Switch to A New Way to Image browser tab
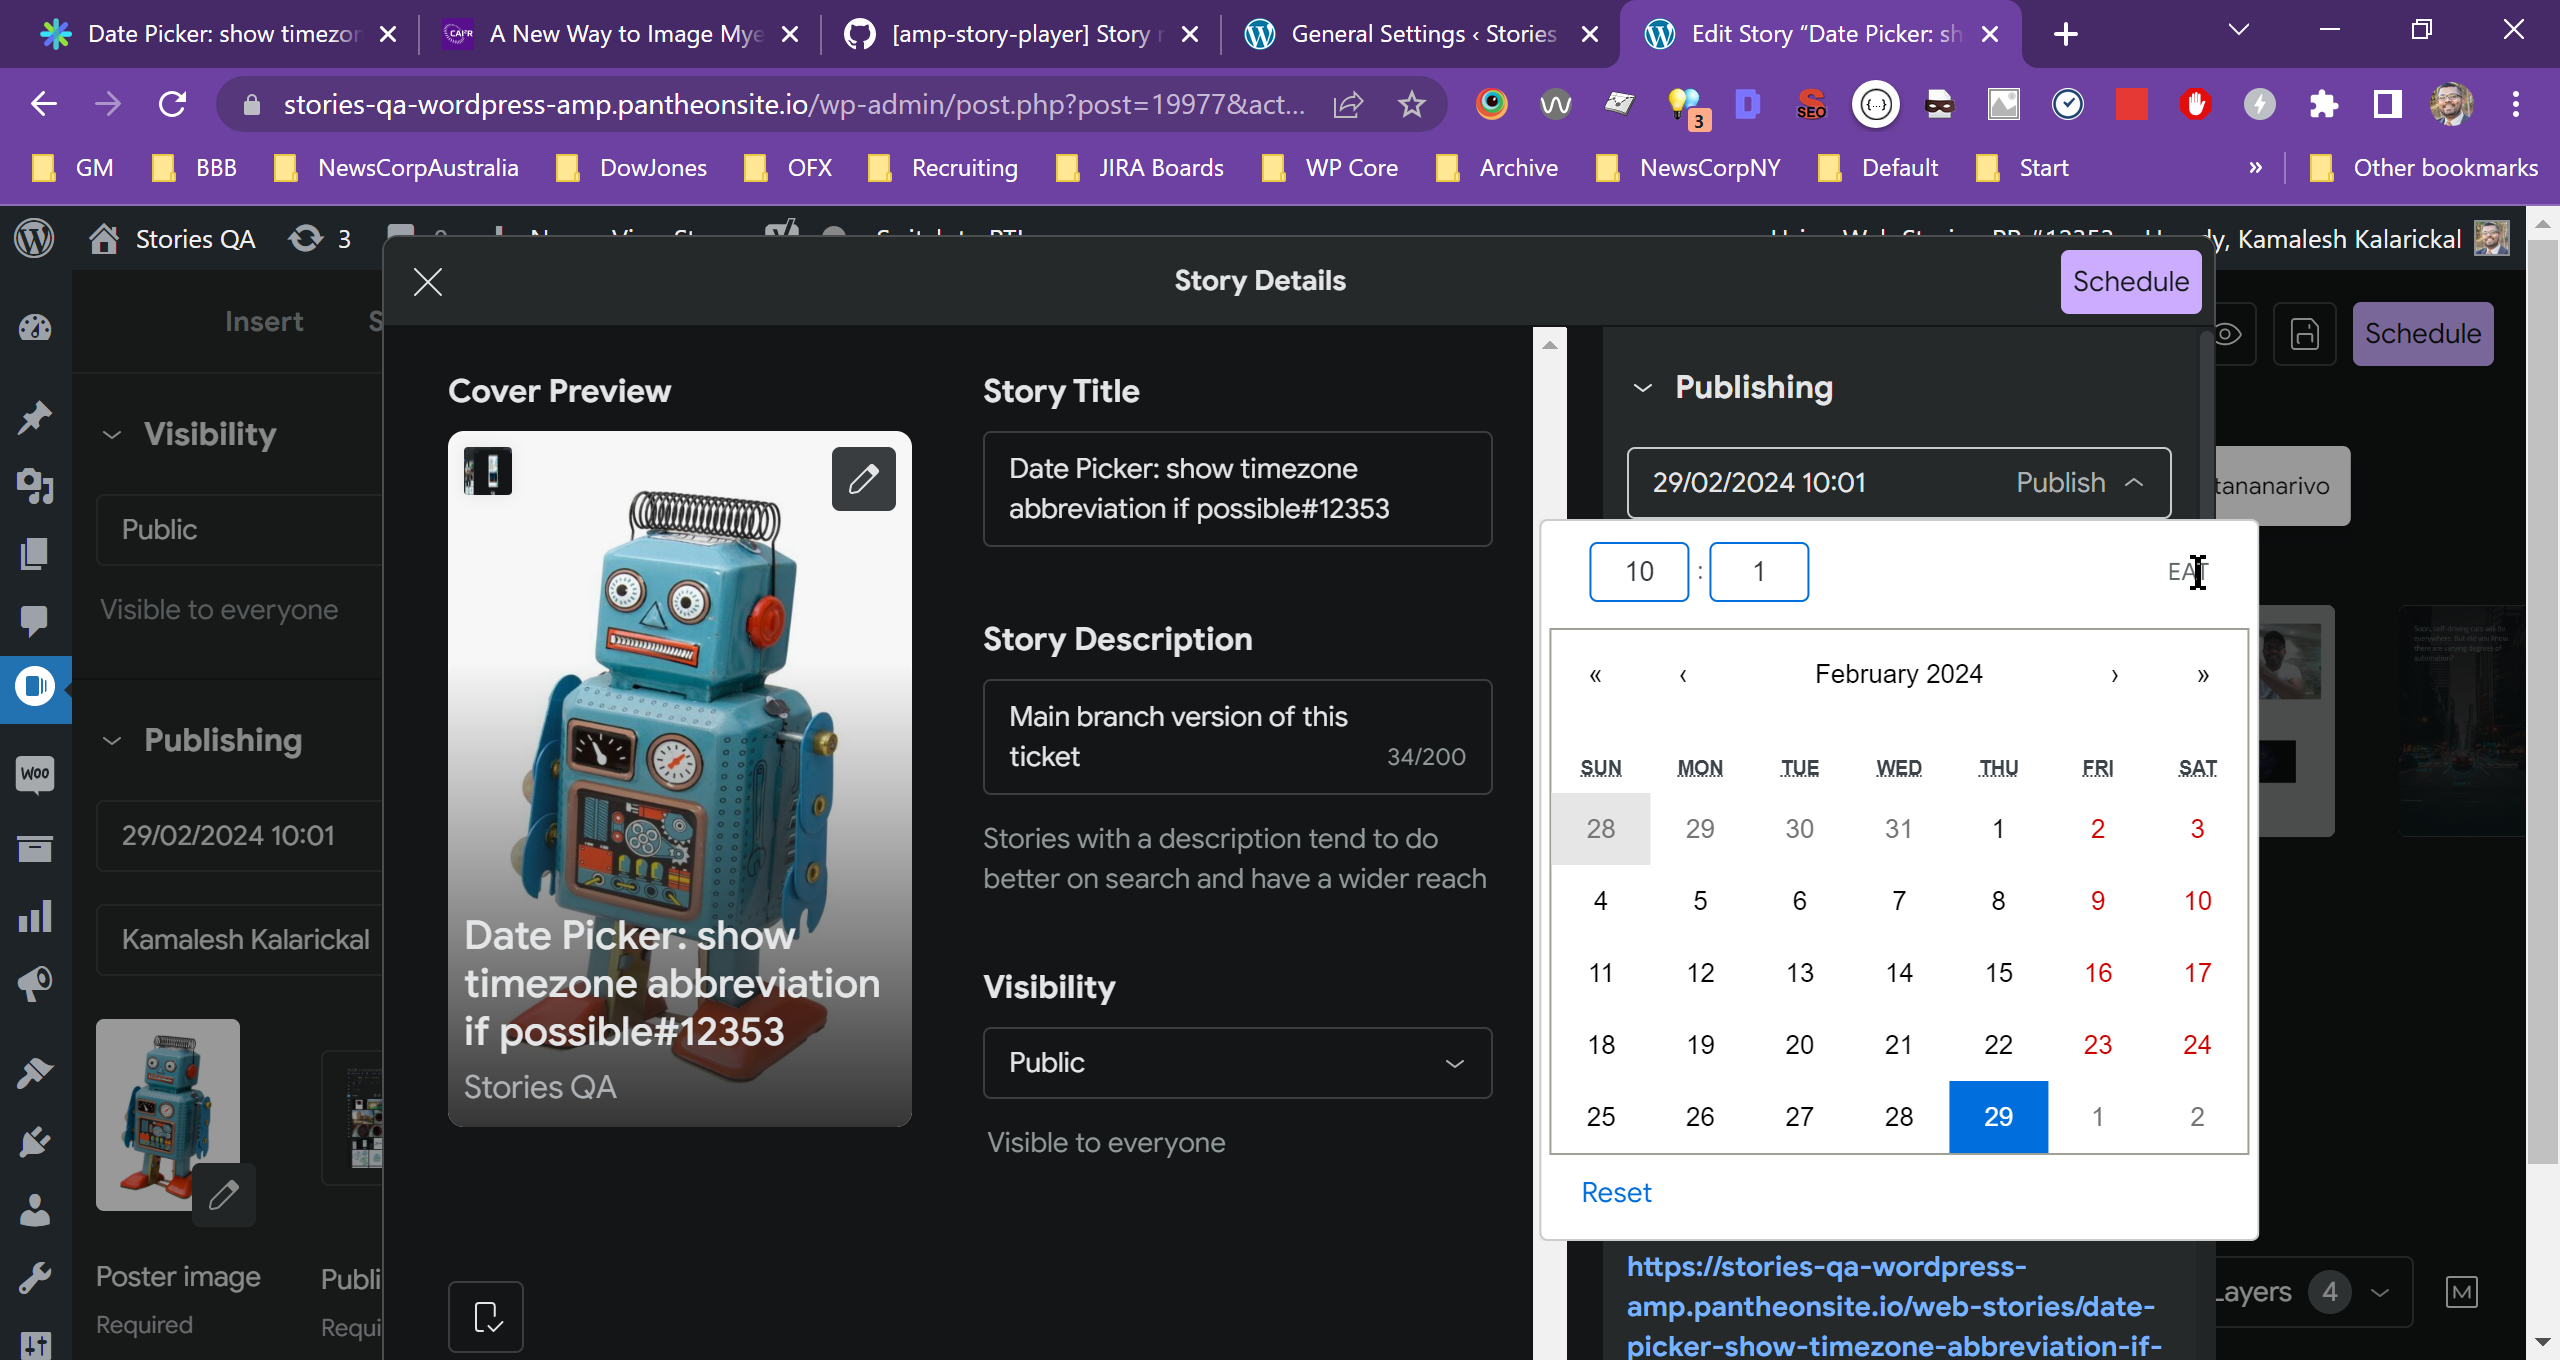The image size is (2560, 1360). (x=620, y=34)
